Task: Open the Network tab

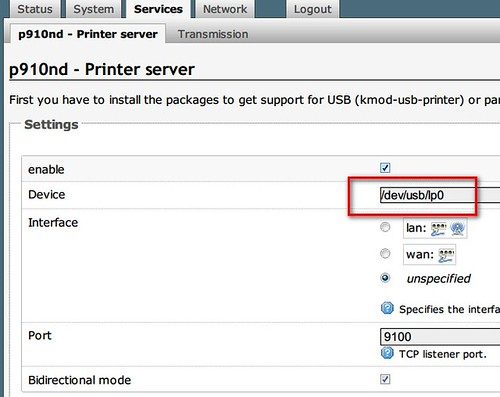Action: click(x=225, y=9)
